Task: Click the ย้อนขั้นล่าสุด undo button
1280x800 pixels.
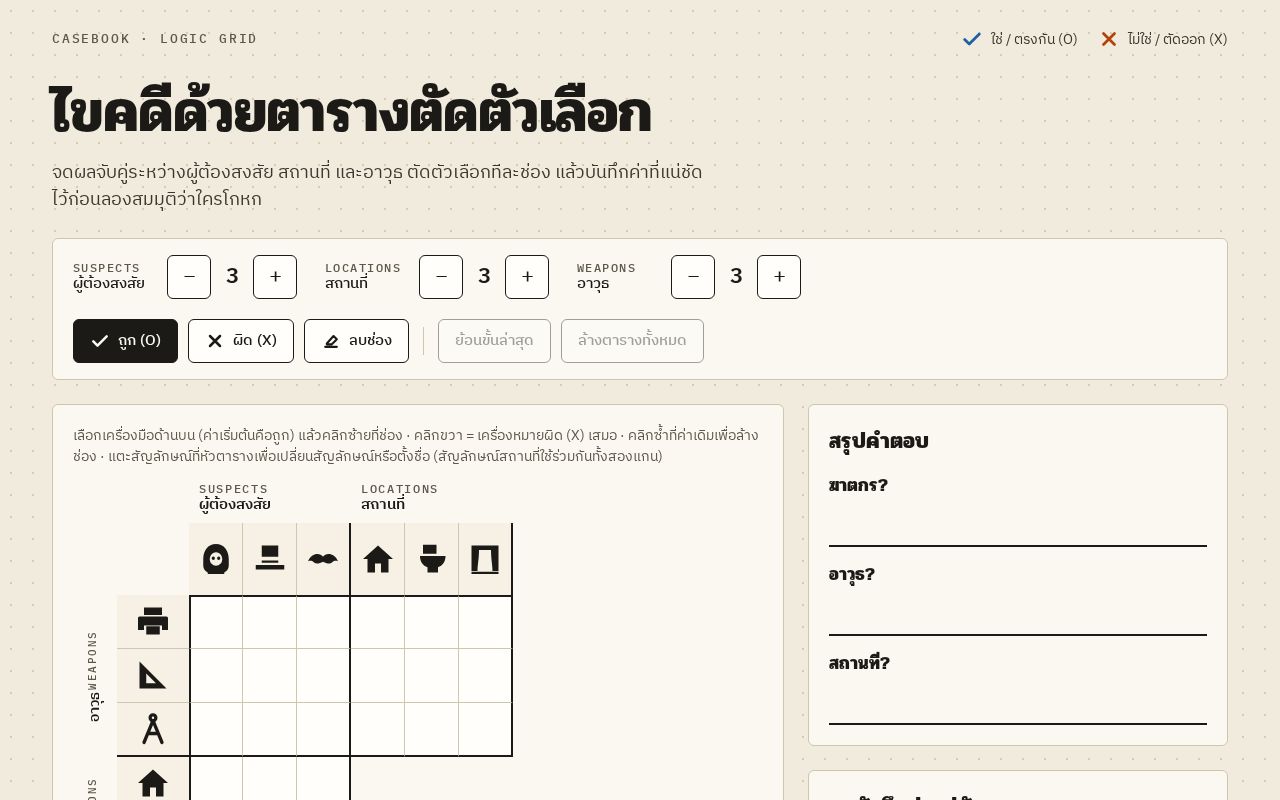Action: (494, 341)
